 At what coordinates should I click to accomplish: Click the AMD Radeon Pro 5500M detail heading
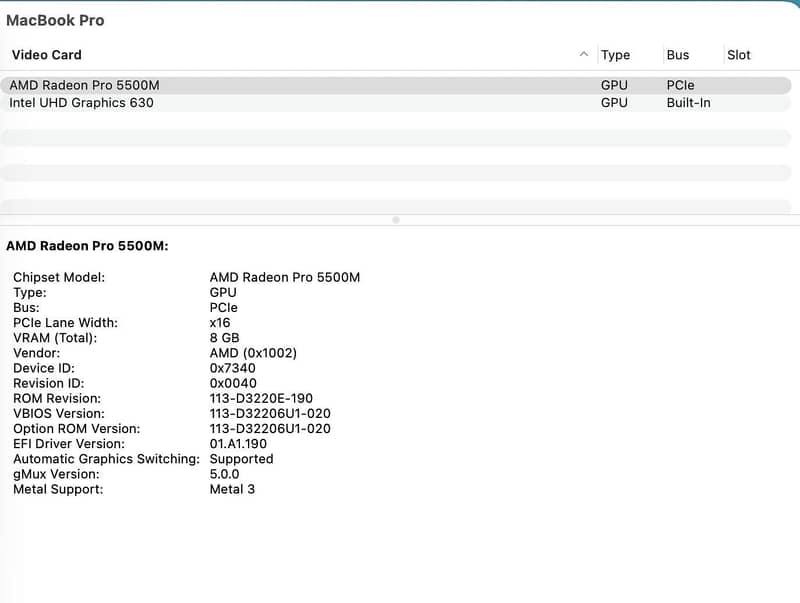pyautogui.click(x=87, y=246)
